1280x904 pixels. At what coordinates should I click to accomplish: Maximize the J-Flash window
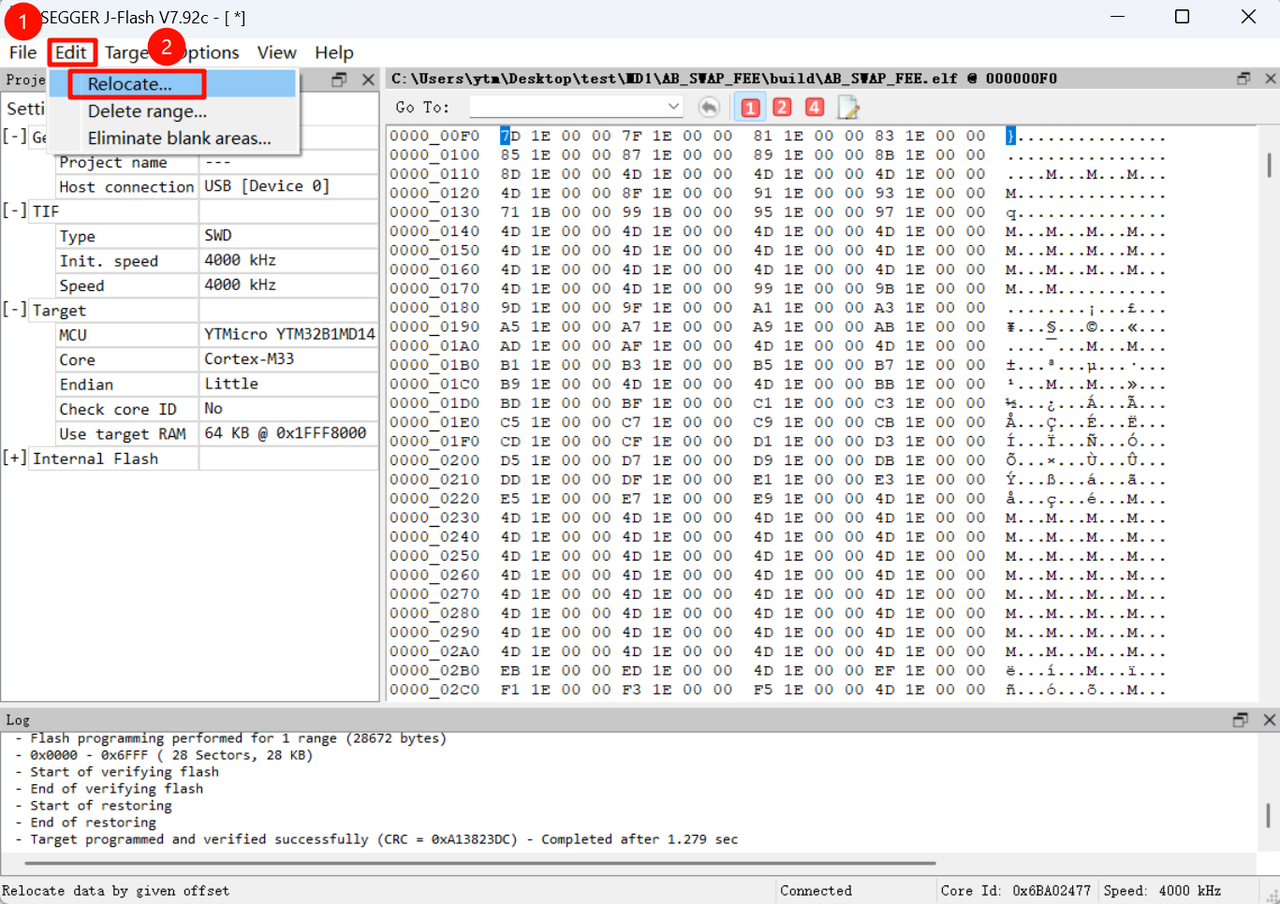1182,17
